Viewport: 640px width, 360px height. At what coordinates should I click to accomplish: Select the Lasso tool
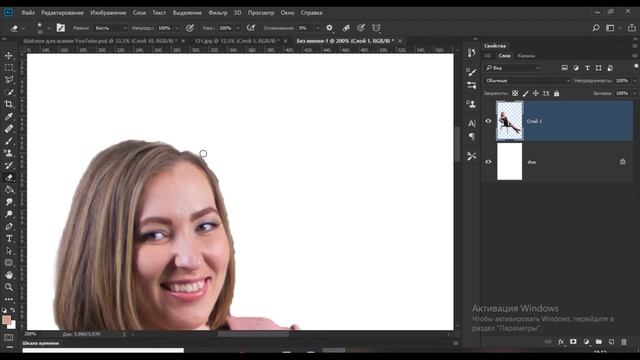pos(9,80)
